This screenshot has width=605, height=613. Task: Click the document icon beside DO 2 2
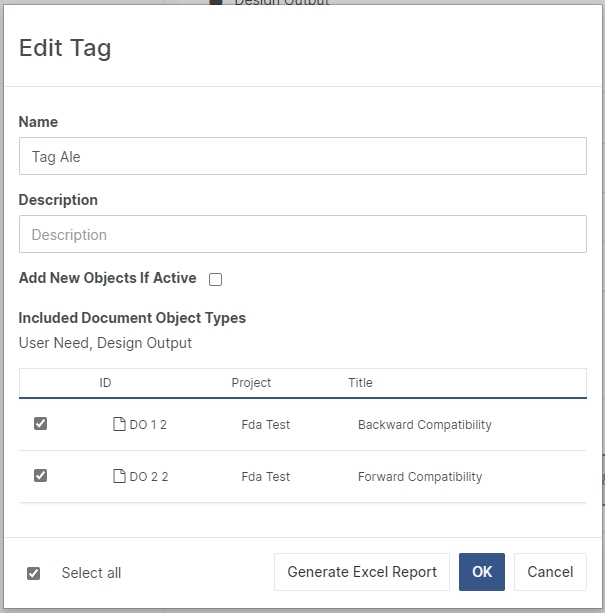tap(119, 477)
